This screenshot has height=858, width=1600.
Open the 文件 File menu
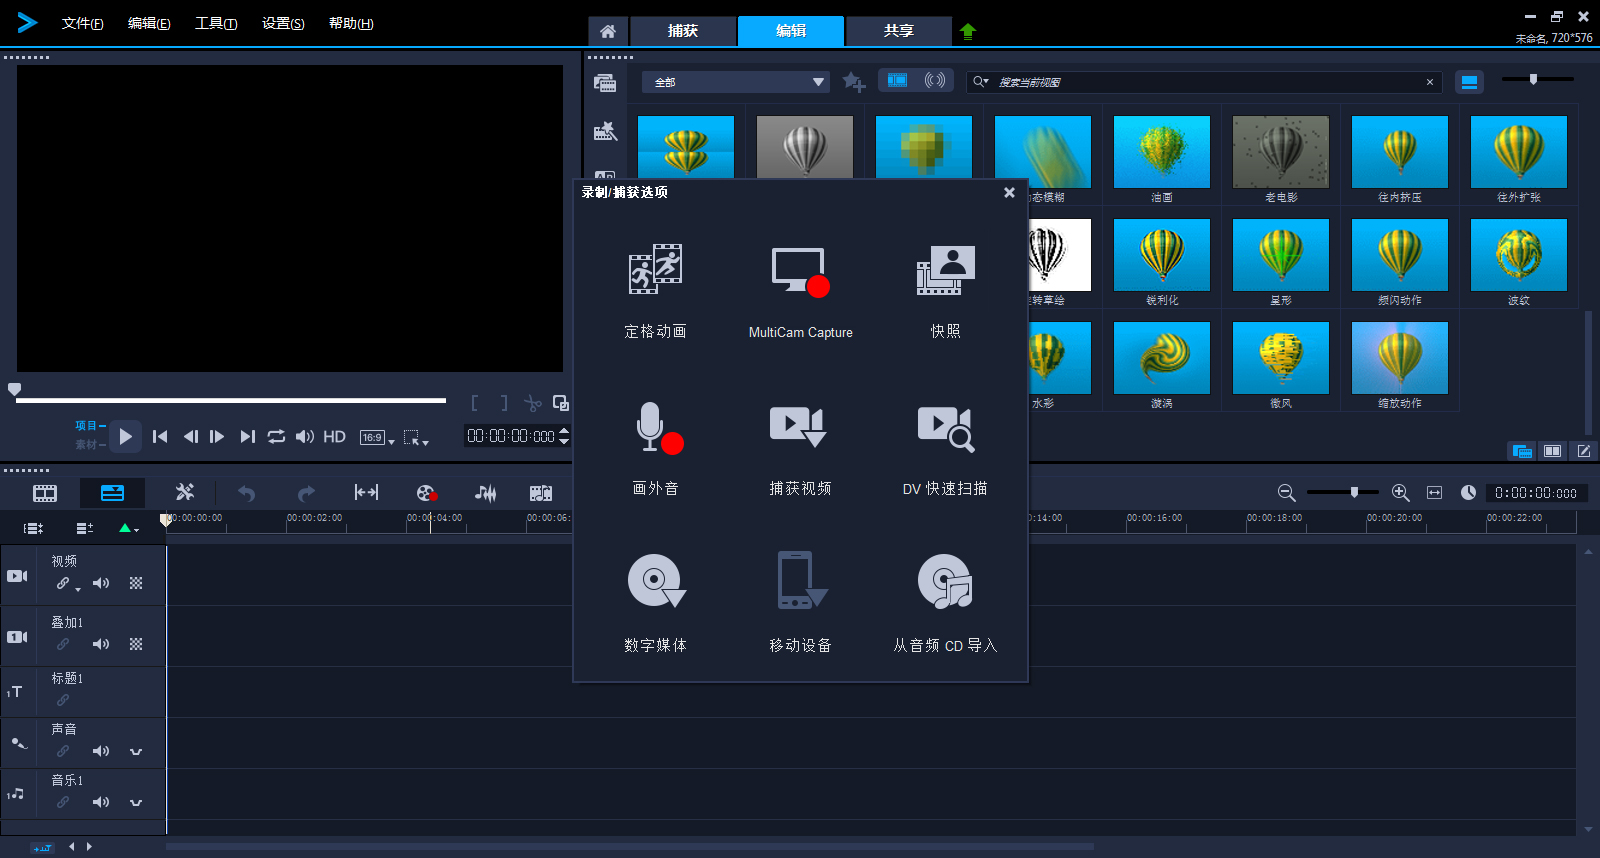(82, 23)
